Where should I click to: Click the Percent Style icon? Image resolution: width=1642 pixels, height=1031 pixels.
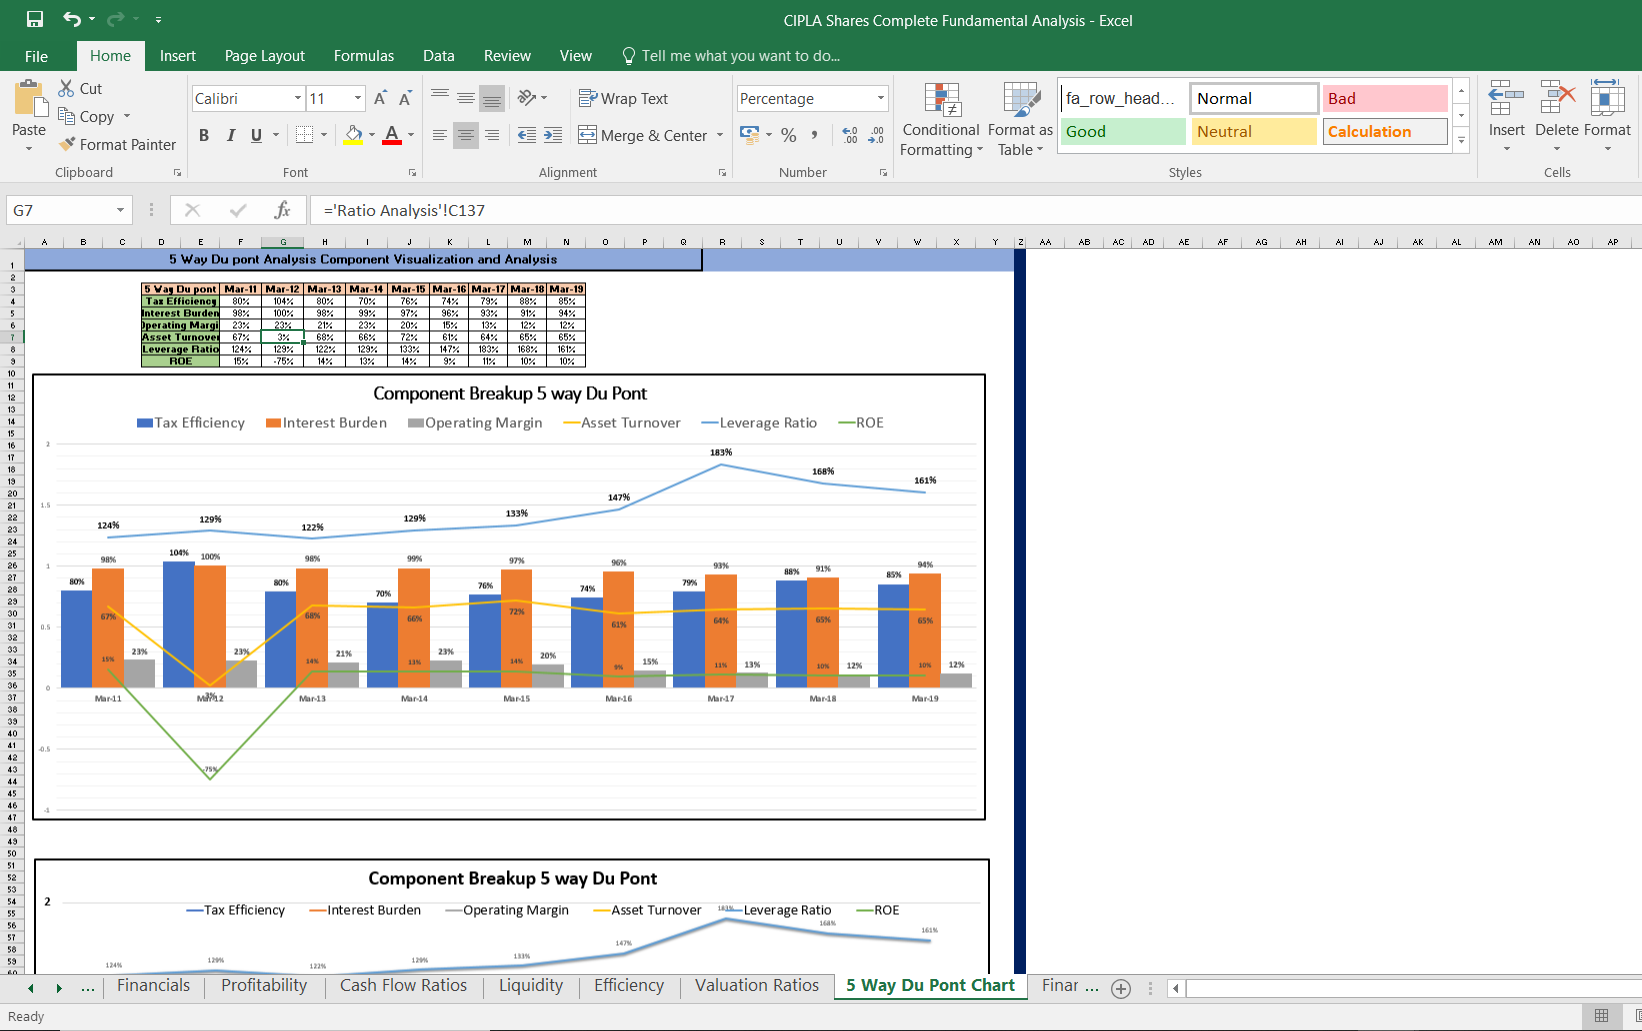click(x=789, y=135)
